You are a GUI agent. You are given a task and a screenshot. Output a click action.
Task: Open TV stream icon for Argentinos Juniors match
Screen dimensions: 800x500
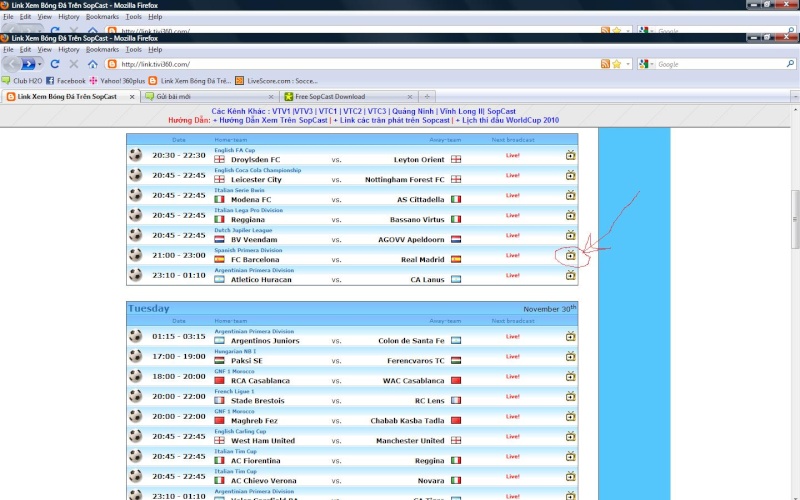click(x=570, y=336)
